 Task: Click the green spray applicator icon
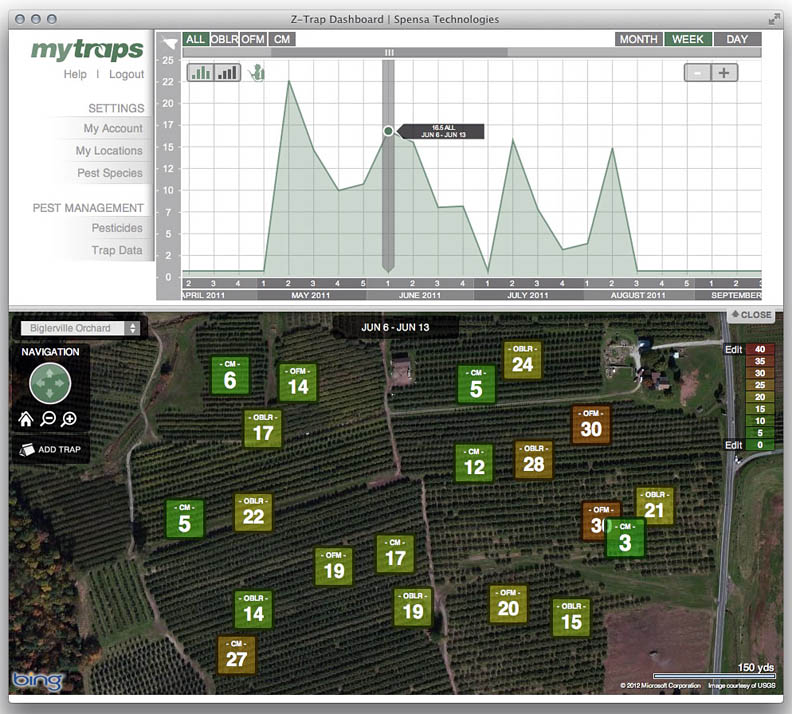256,73
